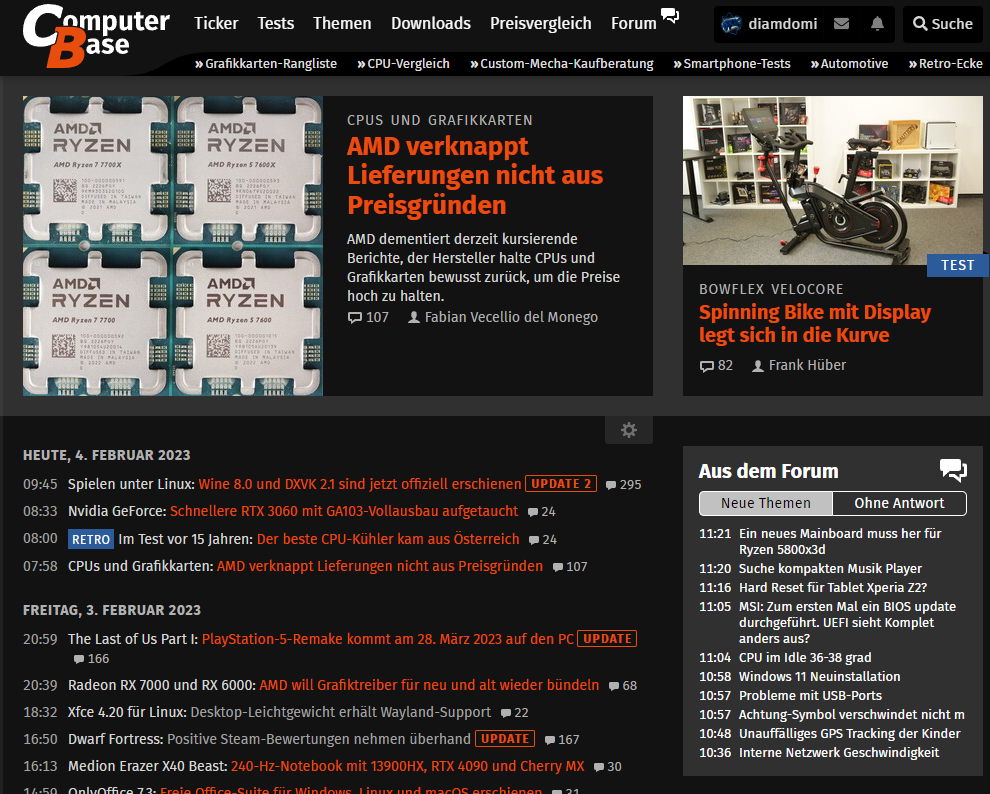Open forum thread CPU im Idle 36-38 grad
990x794 pixels.
[x=805, y=658]
